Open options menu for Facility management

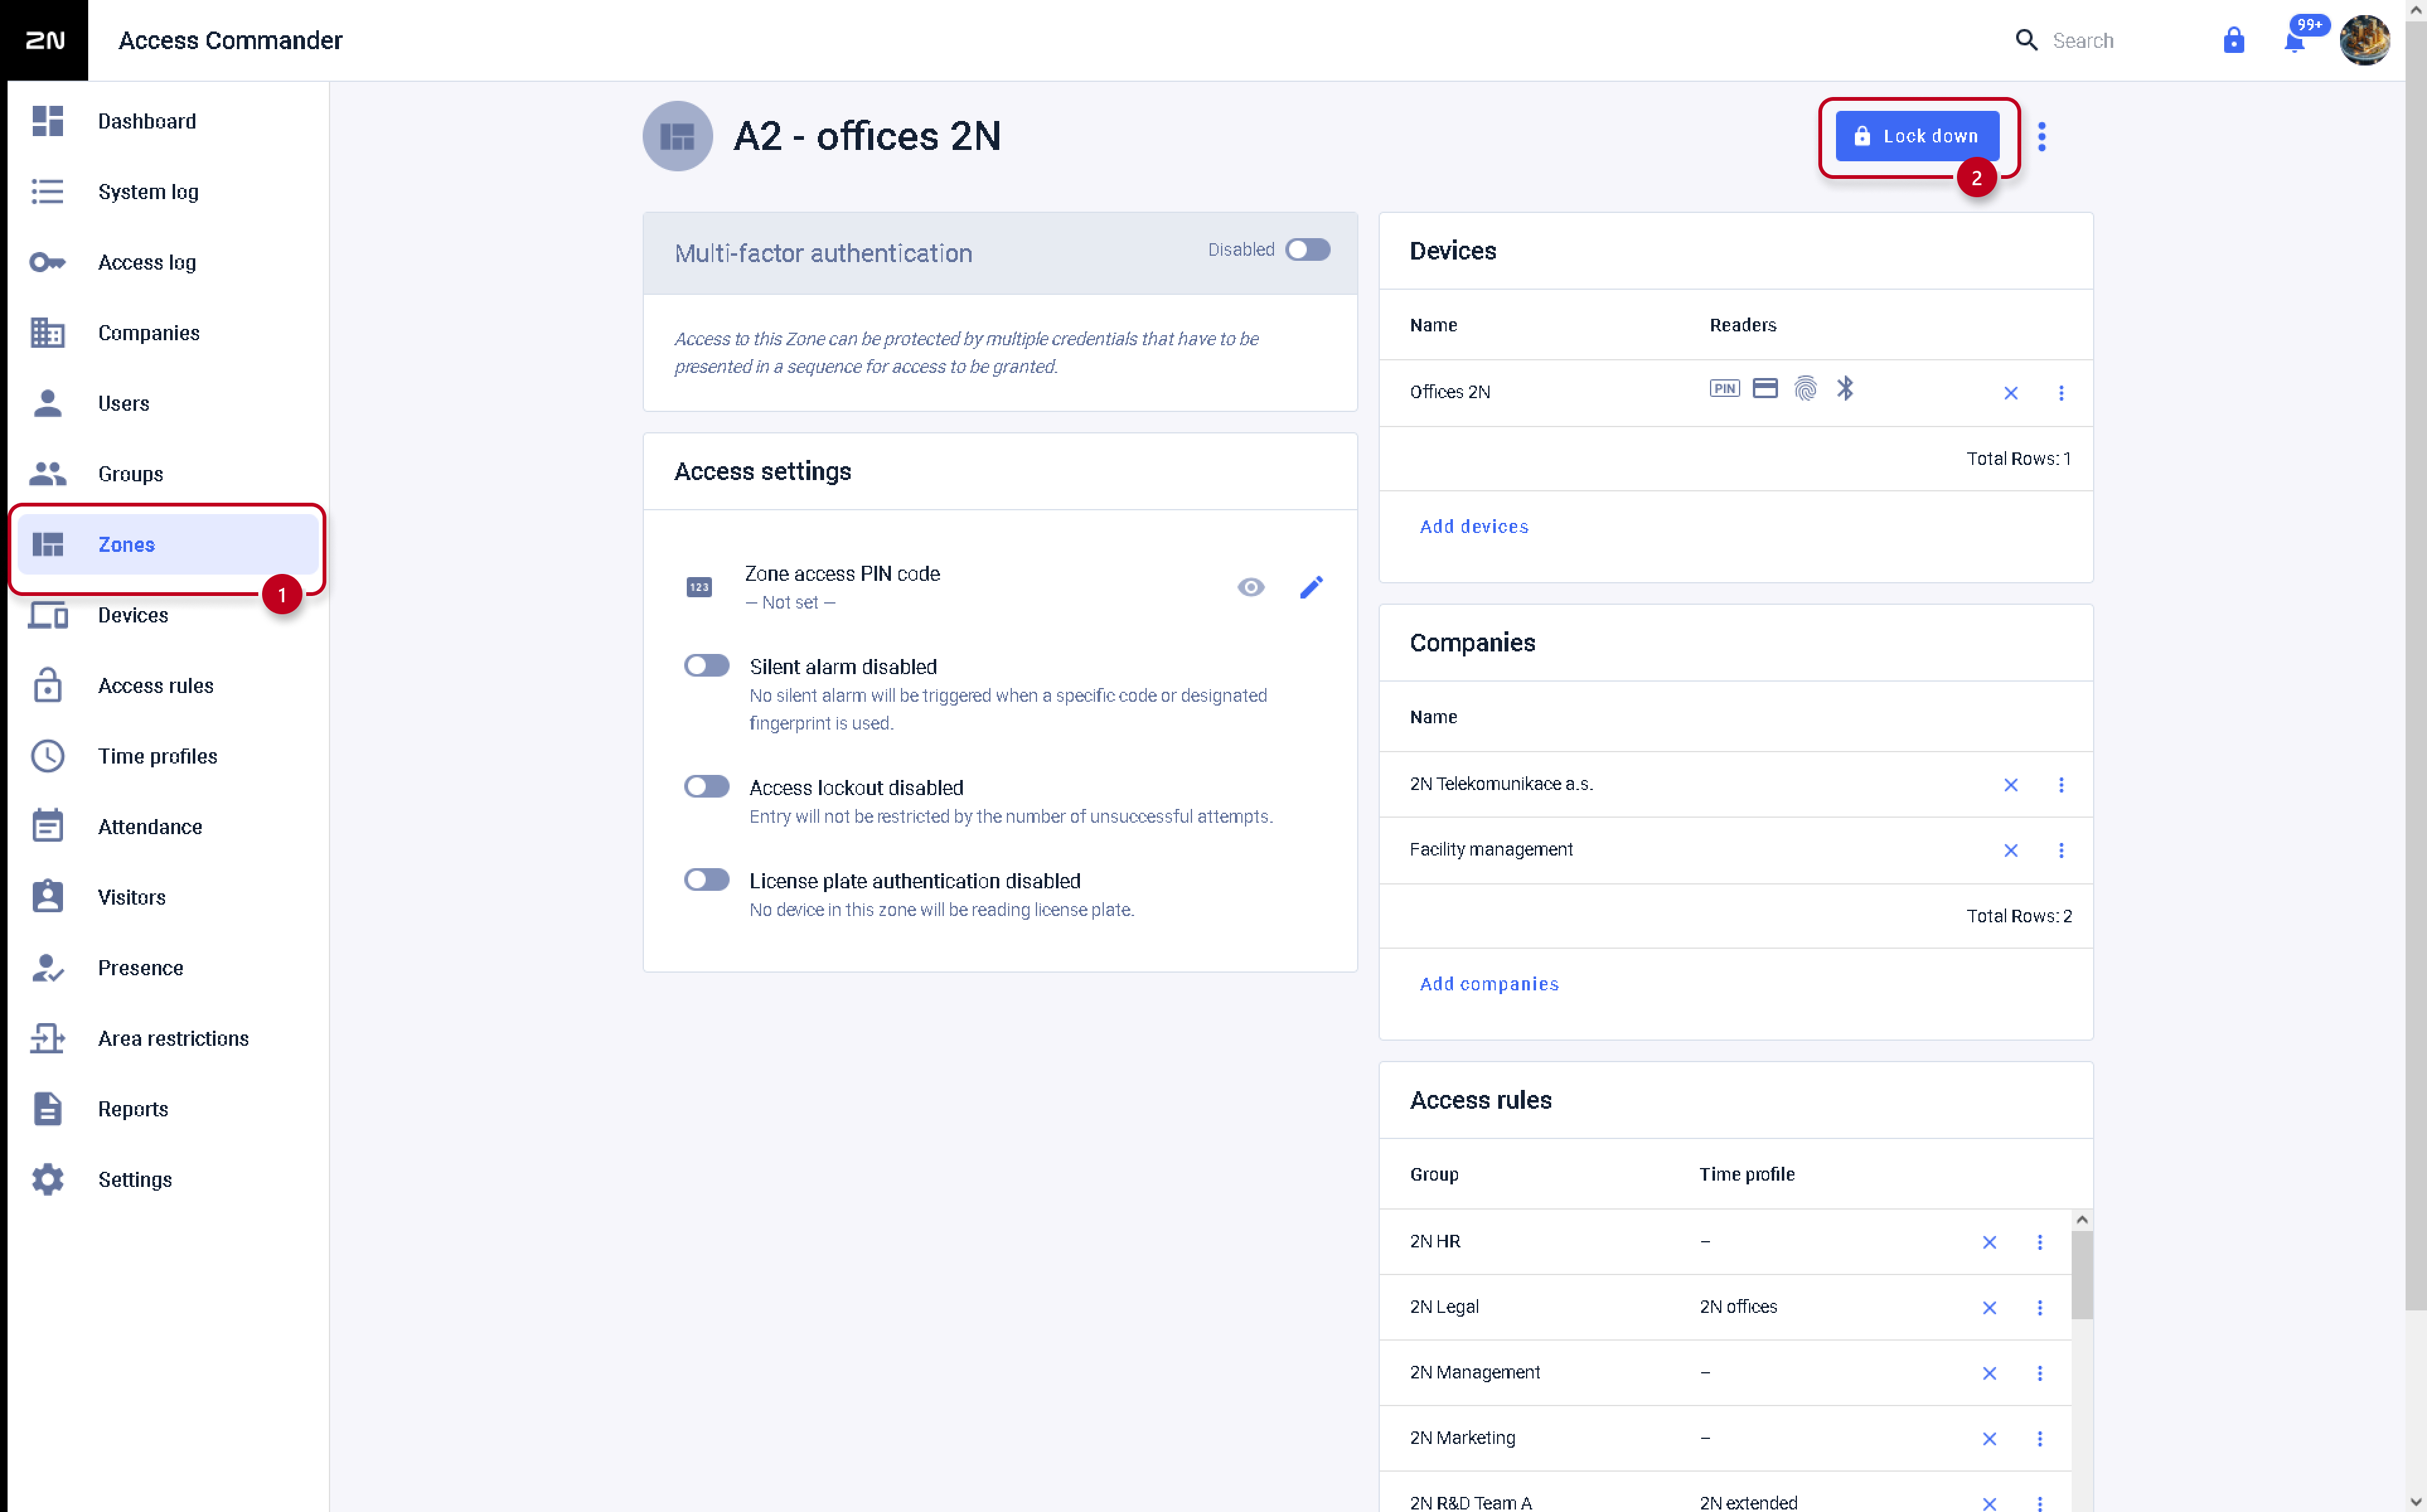click(2061, 851)
